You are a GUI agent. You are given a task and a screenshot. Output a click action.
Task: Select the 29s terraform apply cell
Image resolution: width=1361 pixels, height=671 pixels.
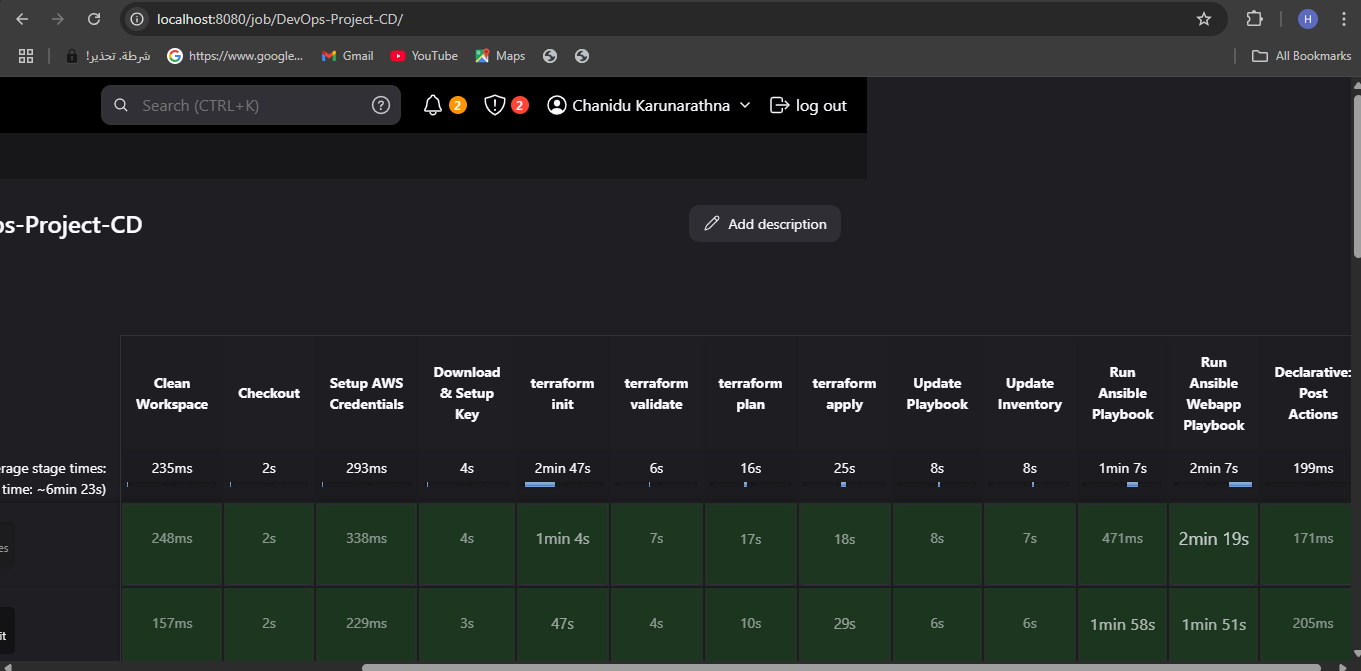pyautogui.click(x=845, y=624)
